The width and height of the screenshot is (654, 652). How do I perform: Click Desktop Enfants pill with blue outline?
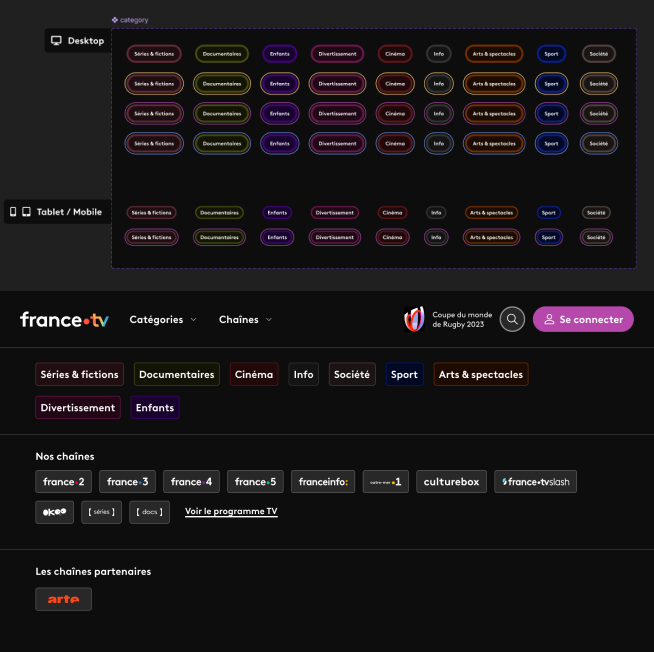point(279,143)
